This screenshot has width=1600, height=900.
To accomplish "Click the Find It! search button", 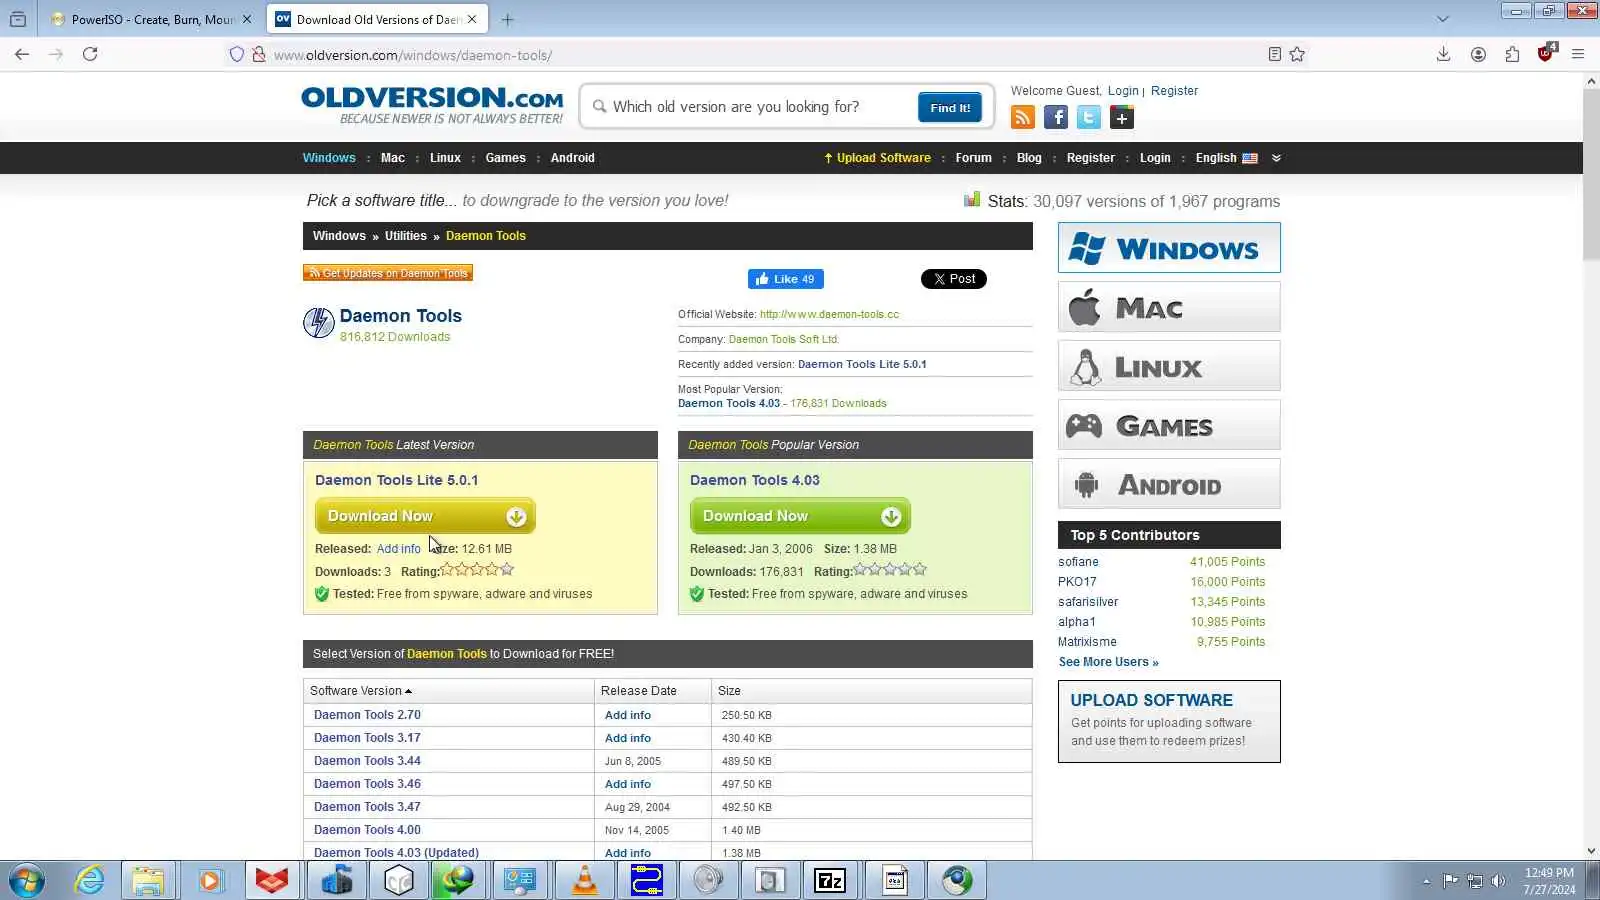I will [x=950, y=107].
